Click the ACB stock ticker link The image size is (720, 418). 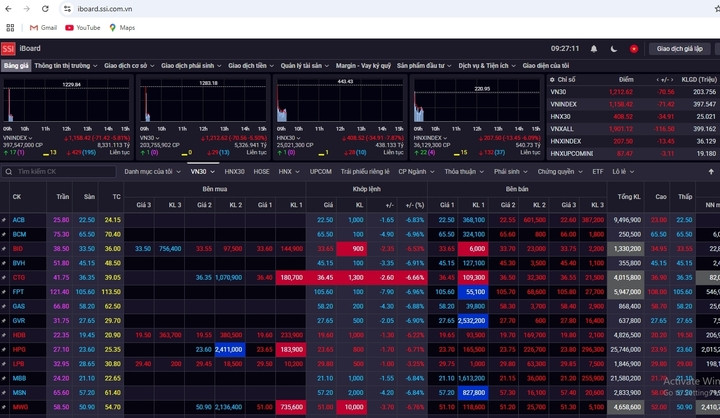click(18, 219)
